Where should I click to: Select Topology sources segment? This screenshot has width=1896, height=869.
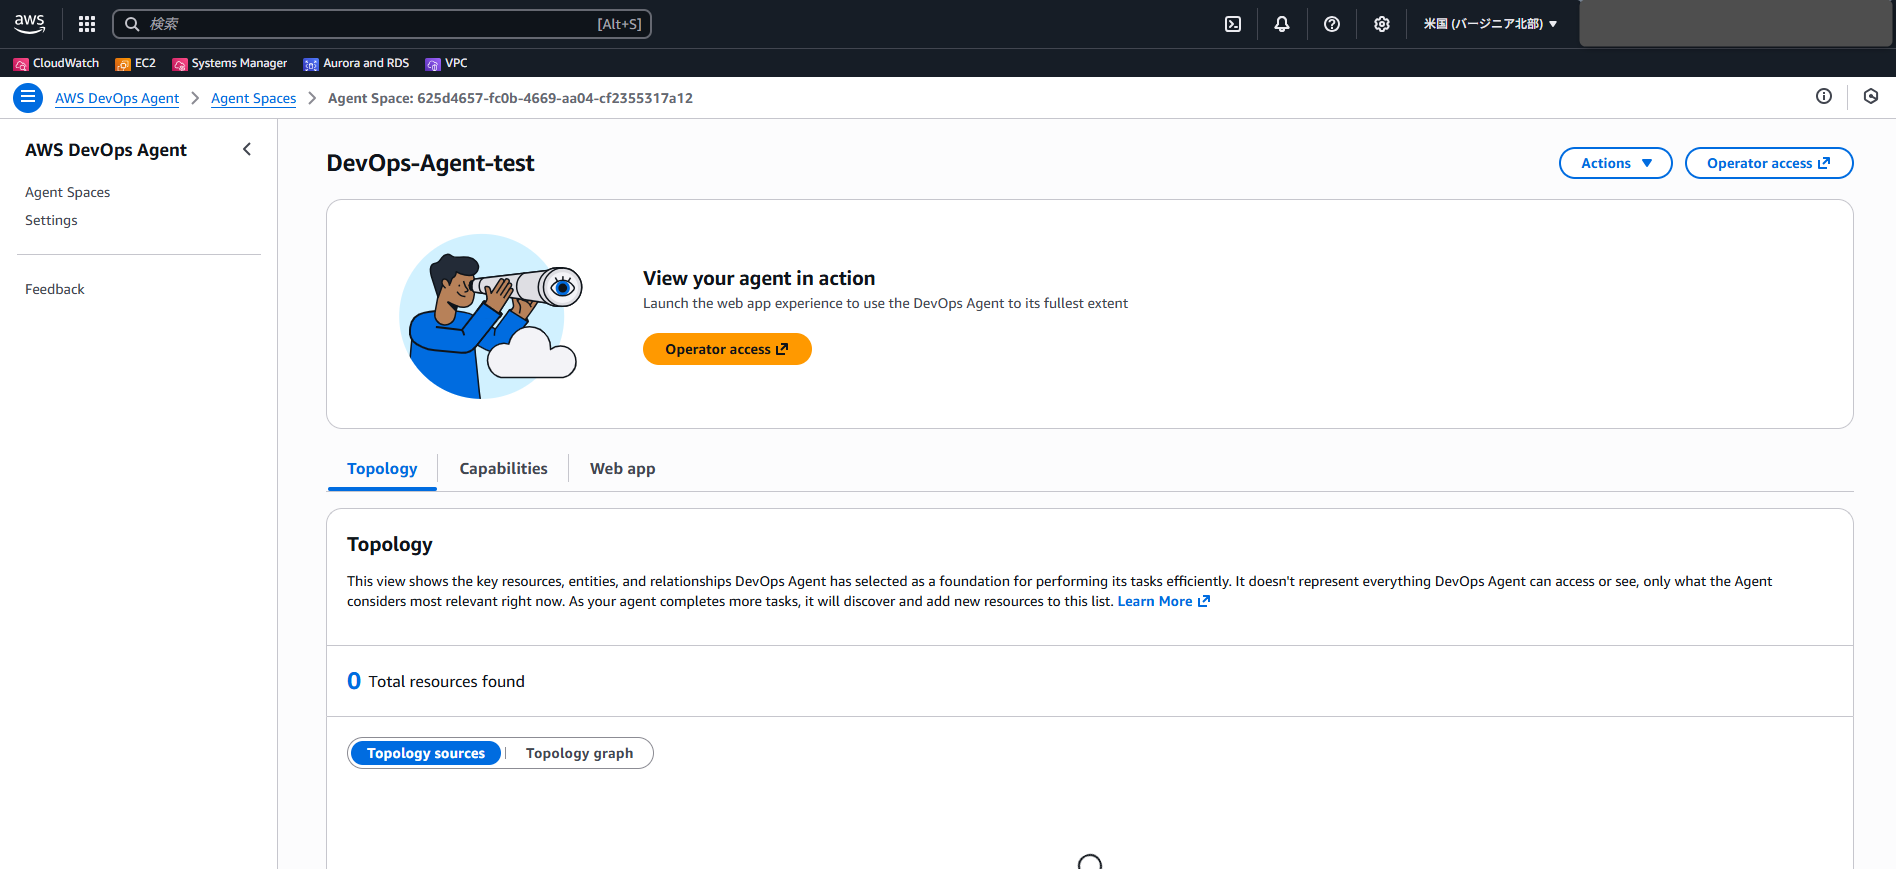425,753
